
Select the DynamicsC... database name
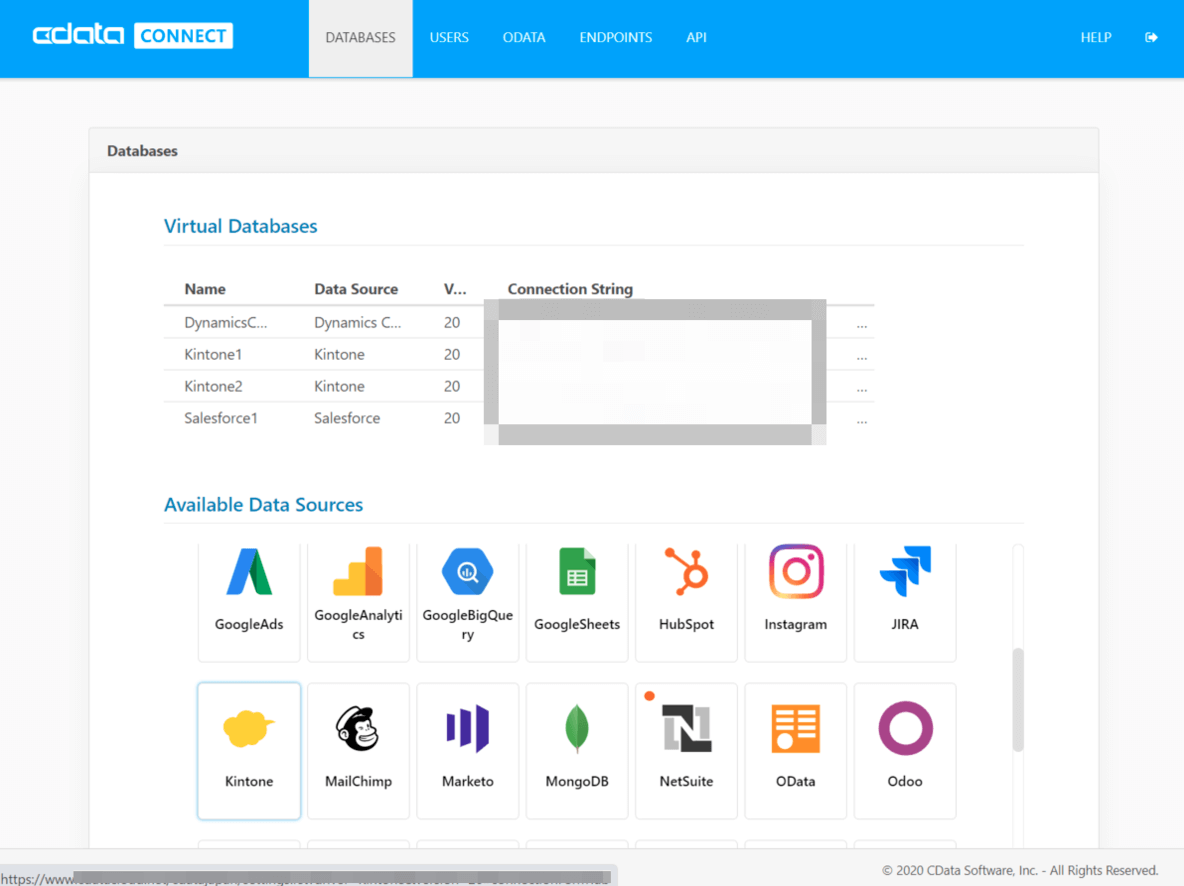226,323
